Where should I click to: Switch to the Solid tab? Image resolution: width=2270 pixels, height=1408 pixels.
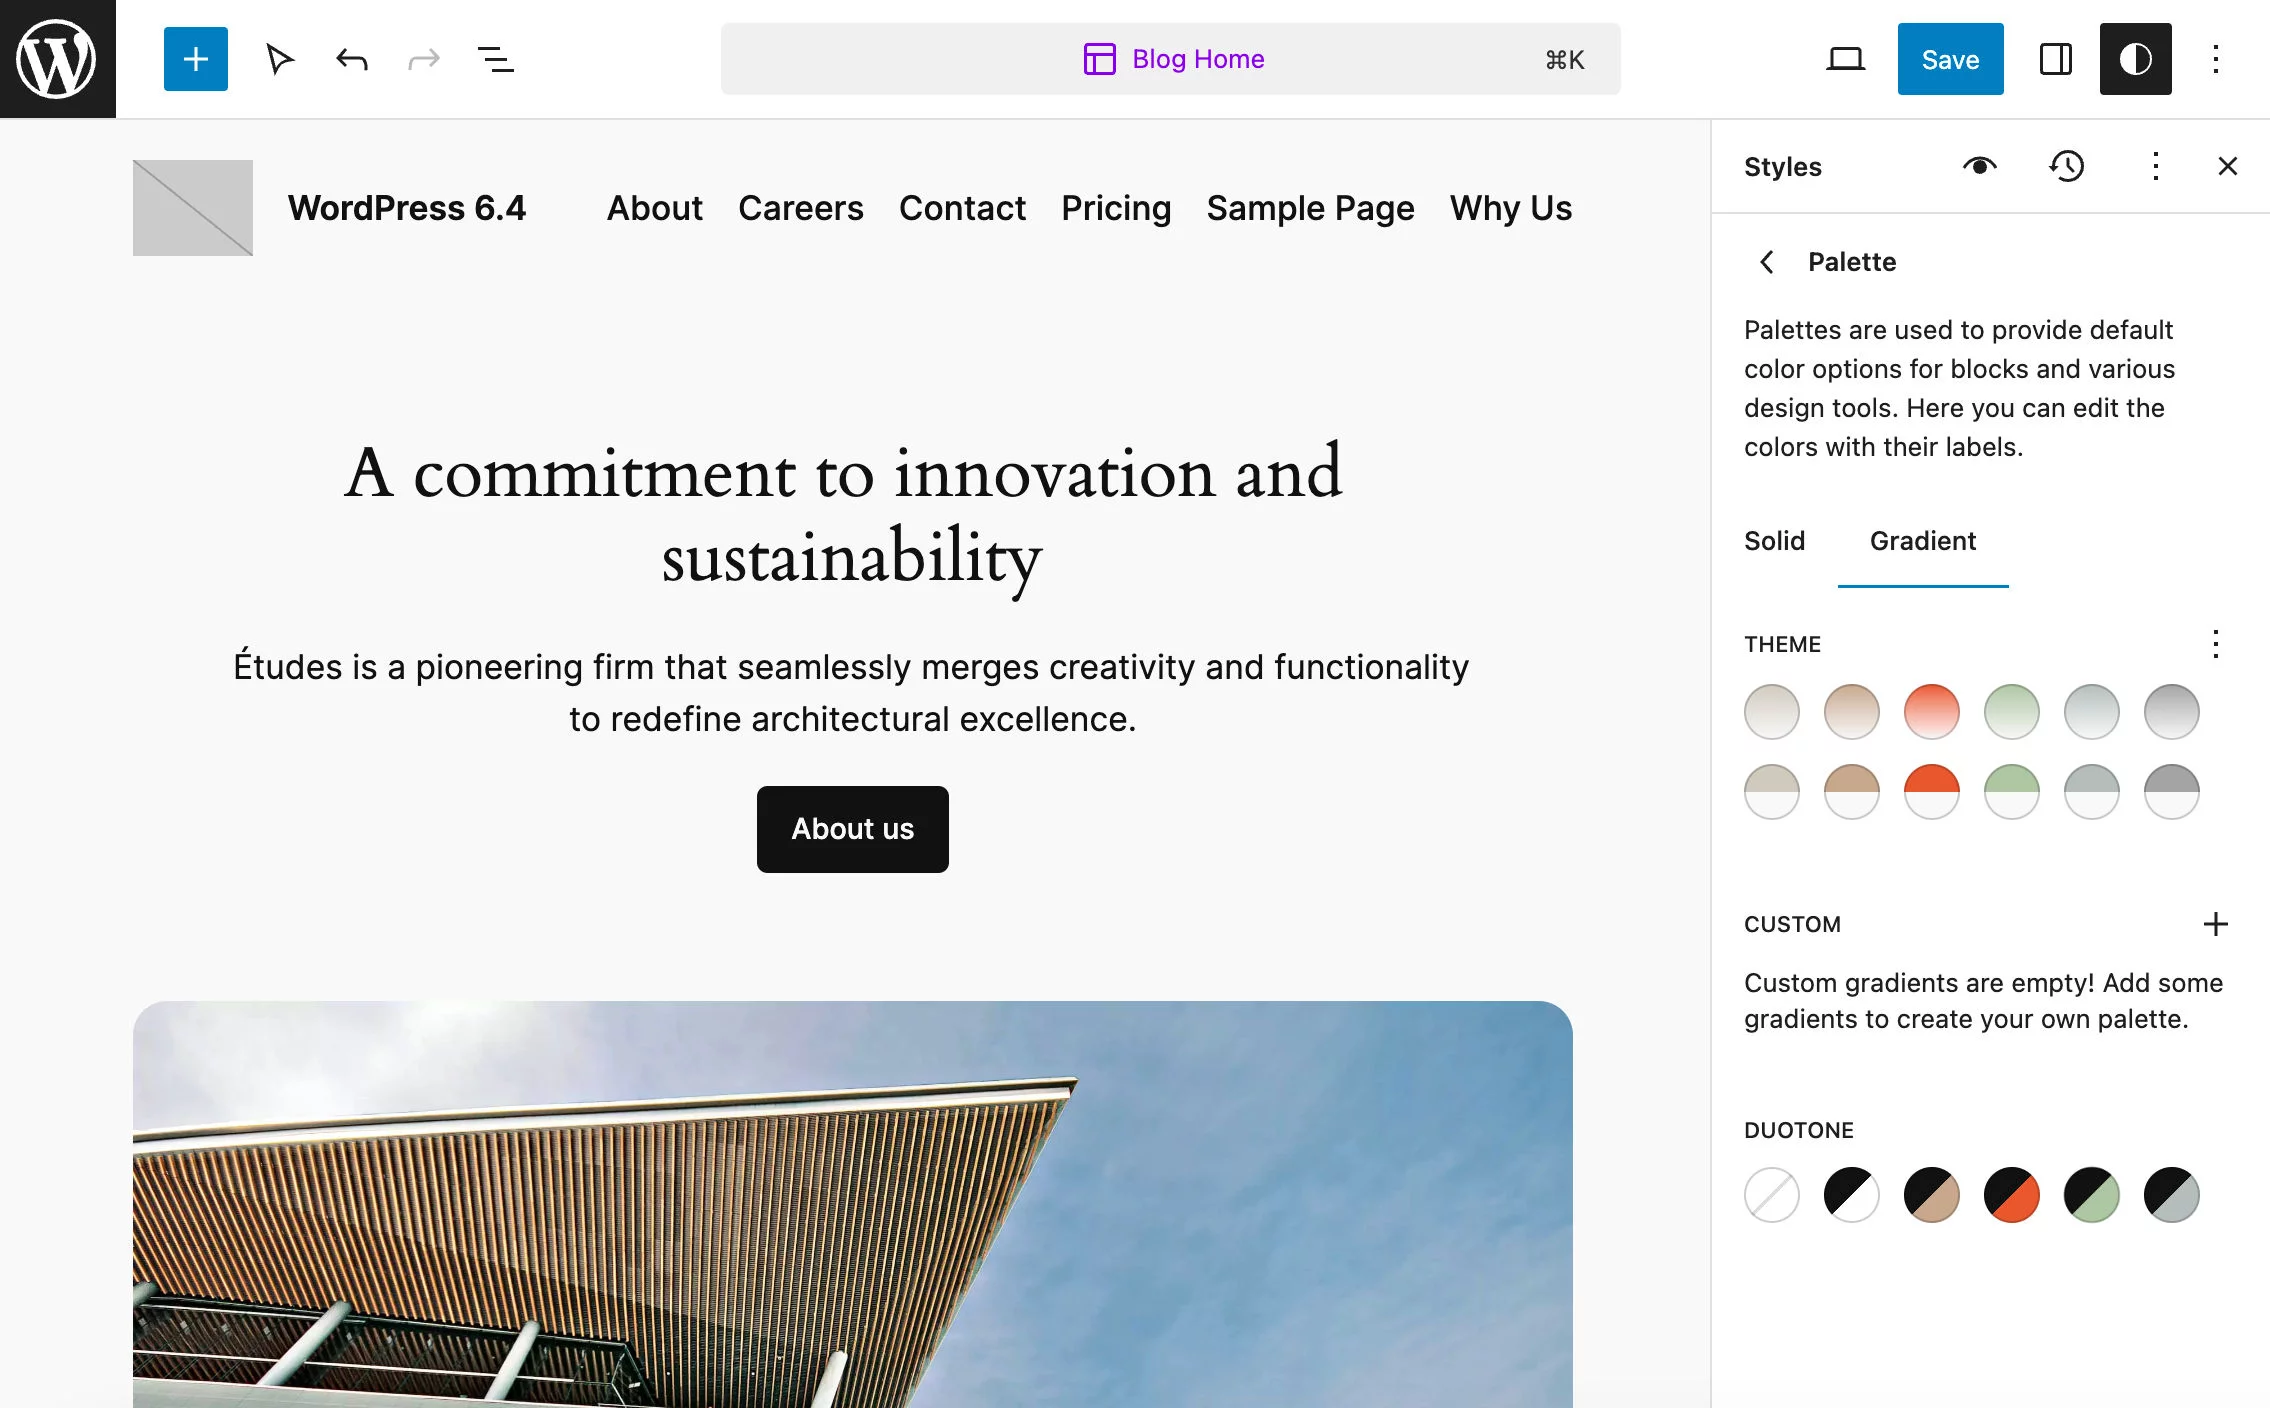click(x=1774, y=541)
